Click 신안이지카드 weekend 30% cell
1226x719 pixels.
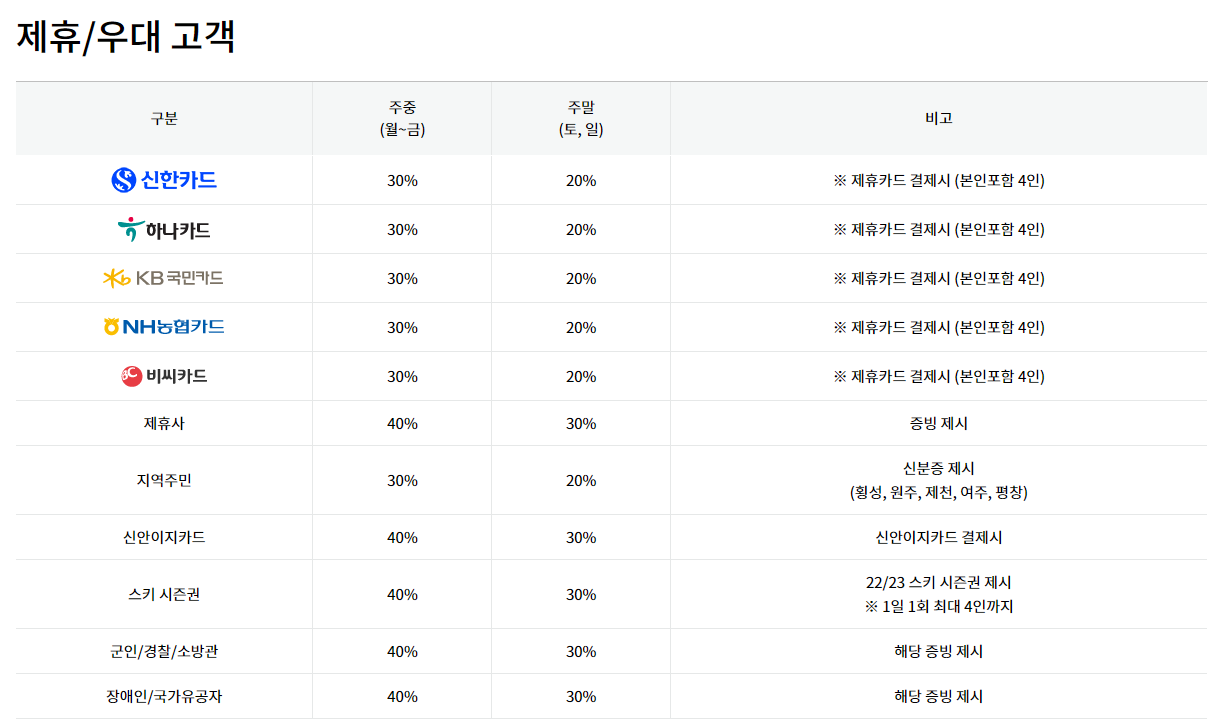click(581, 537)
